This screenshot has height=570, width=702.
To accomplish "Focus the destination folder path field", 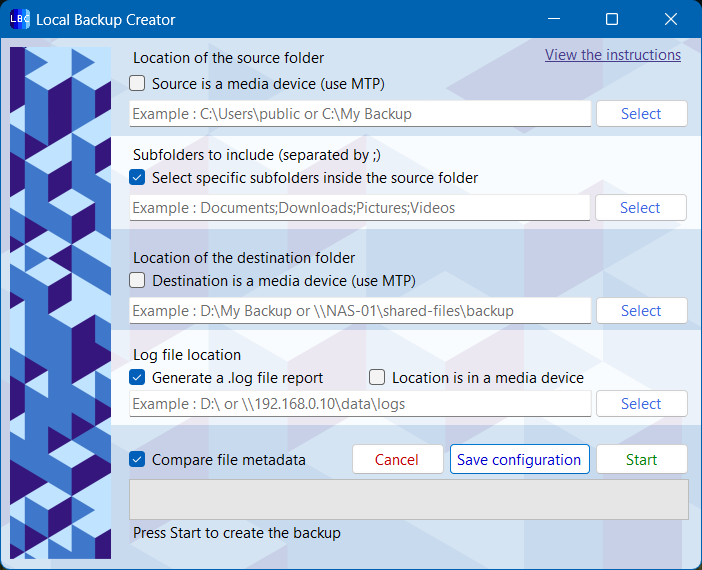I will [x=360, y=311].
